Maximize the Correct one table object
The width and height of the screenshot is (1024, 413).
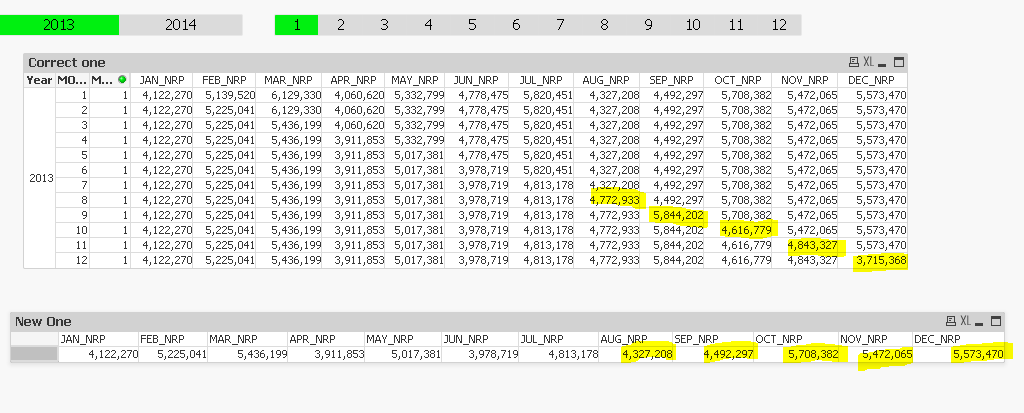[899, 63]
